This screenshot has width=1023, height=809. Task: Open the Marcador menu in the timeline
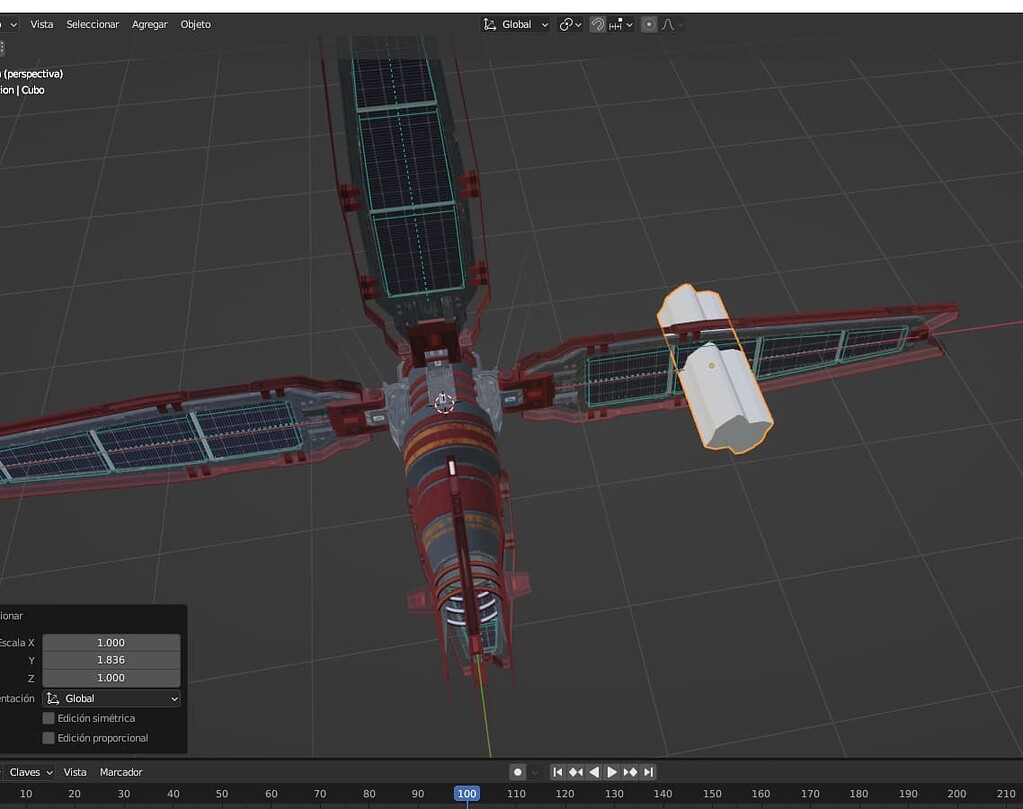click(121, 771)
